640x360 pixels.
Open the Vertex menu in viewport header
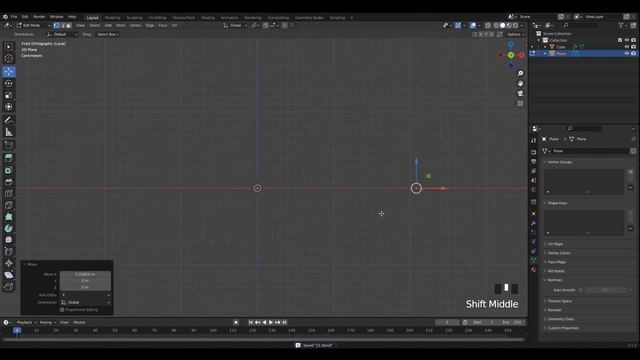pyautogui.click(x=135, y=25)
